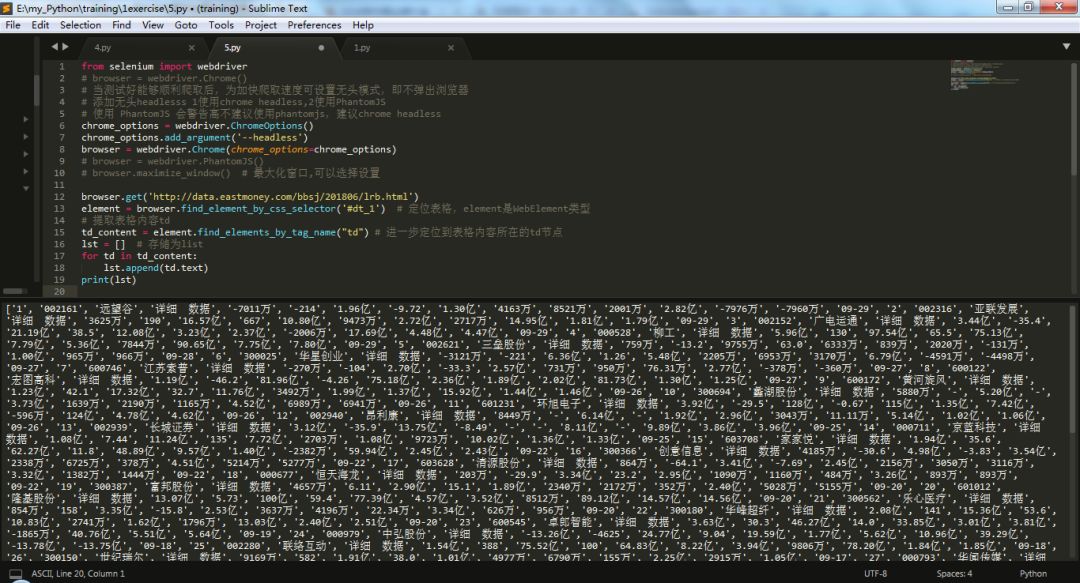Open the UTF-8 encoding selector
The height and width of the screenshot is (583, 1080).
875,574
